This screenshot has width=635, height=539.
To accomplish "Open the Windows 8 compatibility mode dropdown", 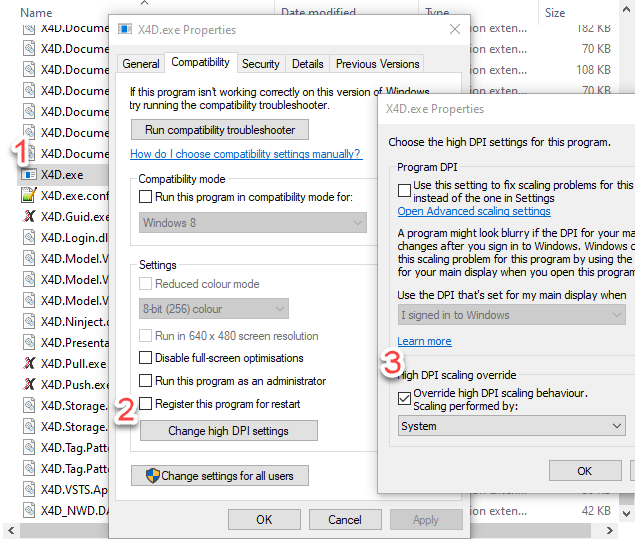I will pyautogui.click(x=252, y=223).
